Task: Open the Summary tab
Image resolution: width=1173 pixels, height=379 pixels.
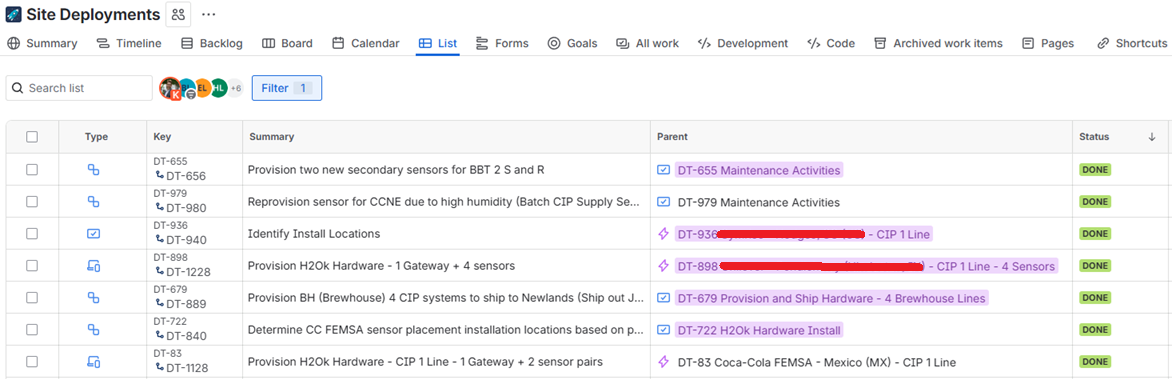Action: point(42,43)
